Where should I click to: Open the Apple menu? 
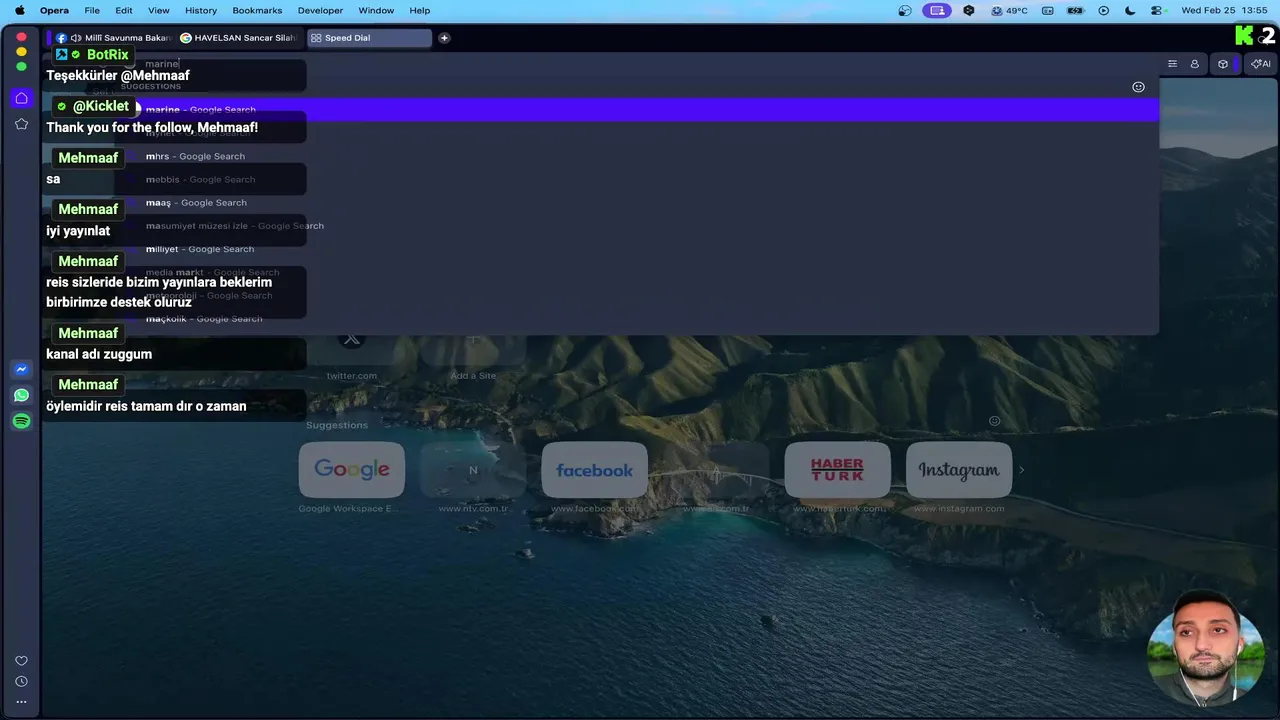point(19,10)
